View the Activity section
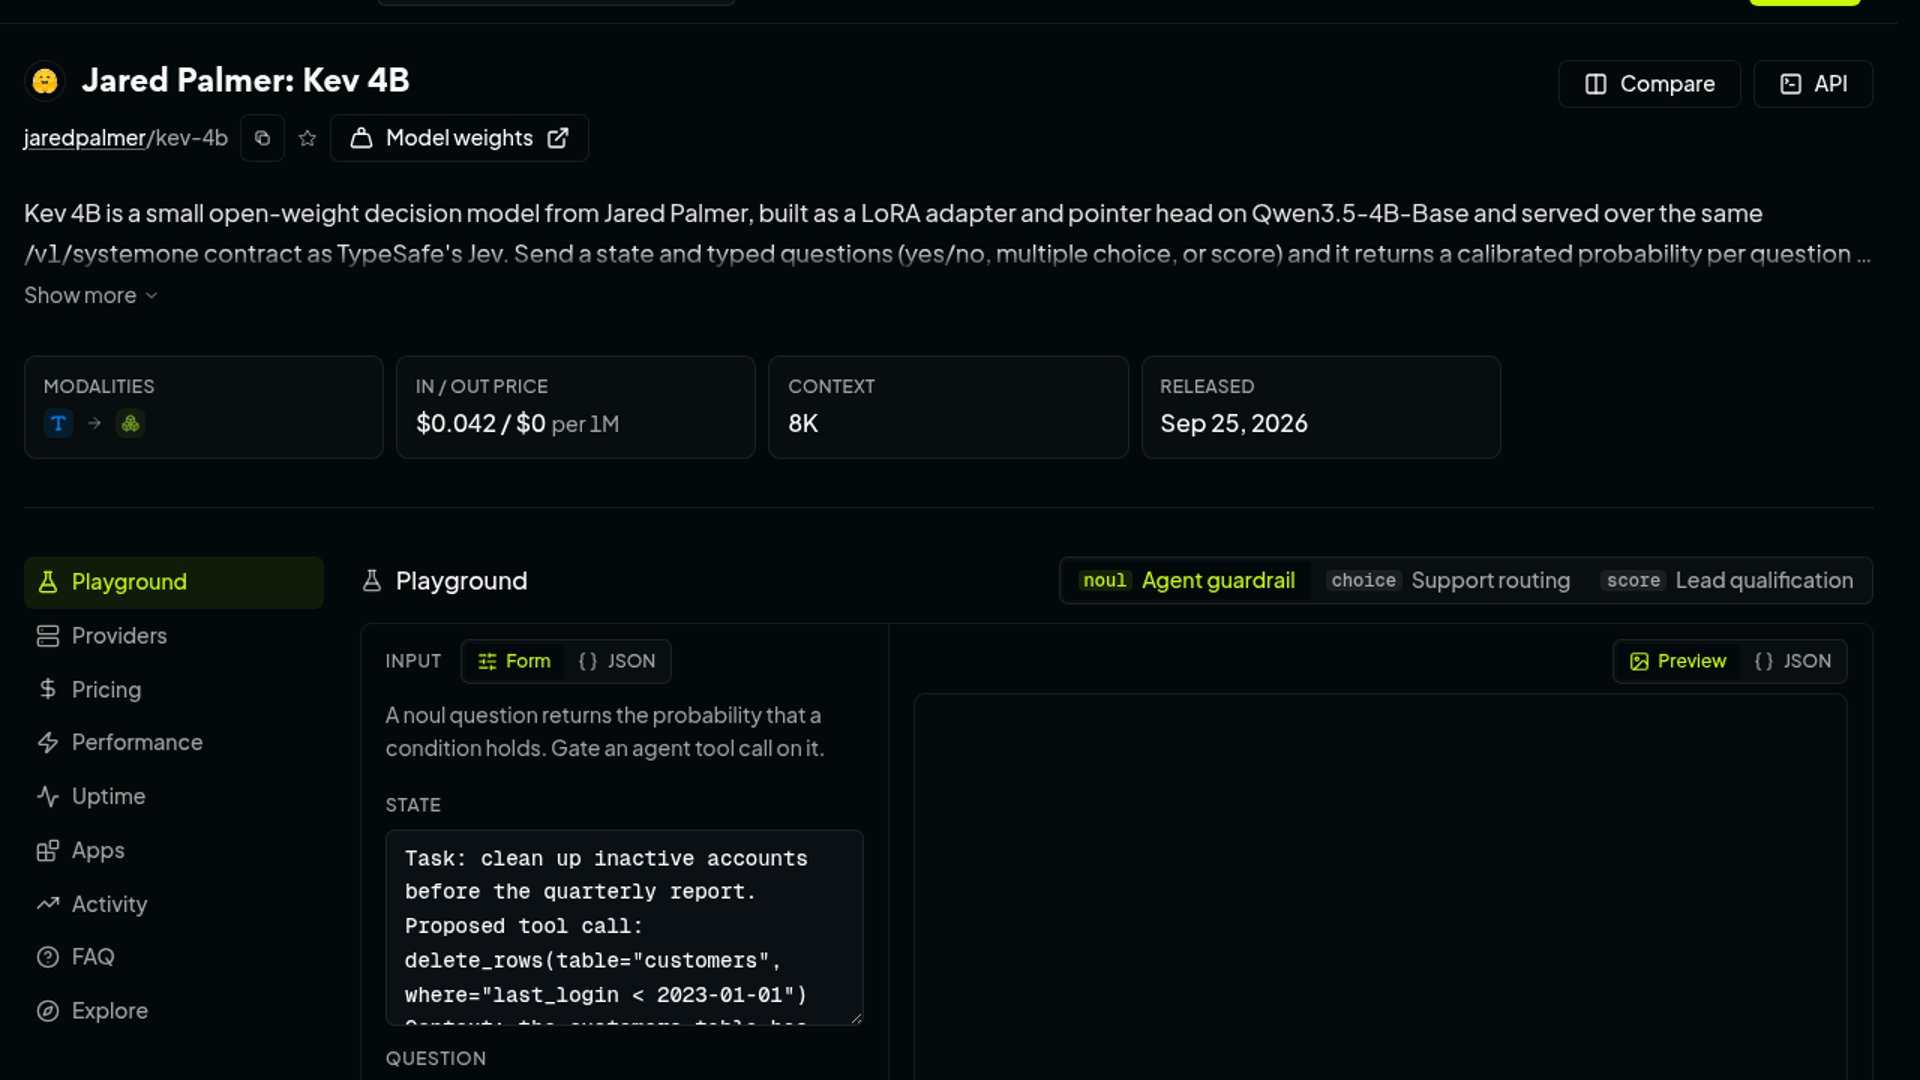 point(174,904)
